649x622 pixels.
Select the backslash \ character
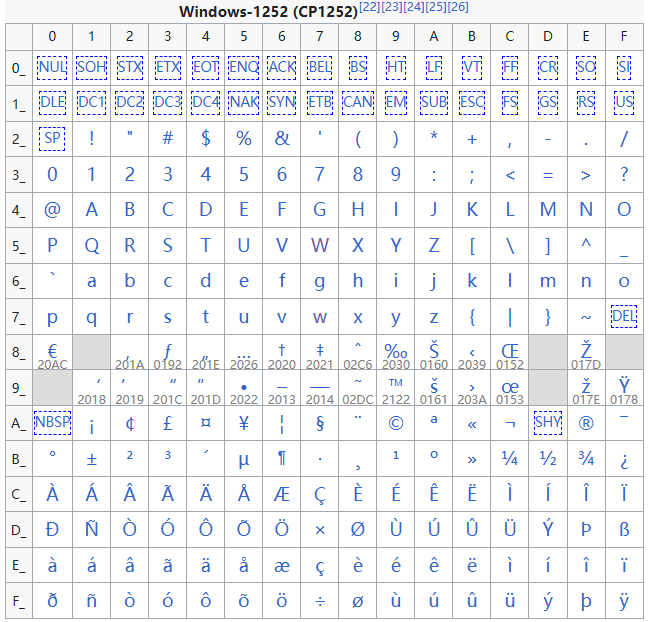point(510,246)
